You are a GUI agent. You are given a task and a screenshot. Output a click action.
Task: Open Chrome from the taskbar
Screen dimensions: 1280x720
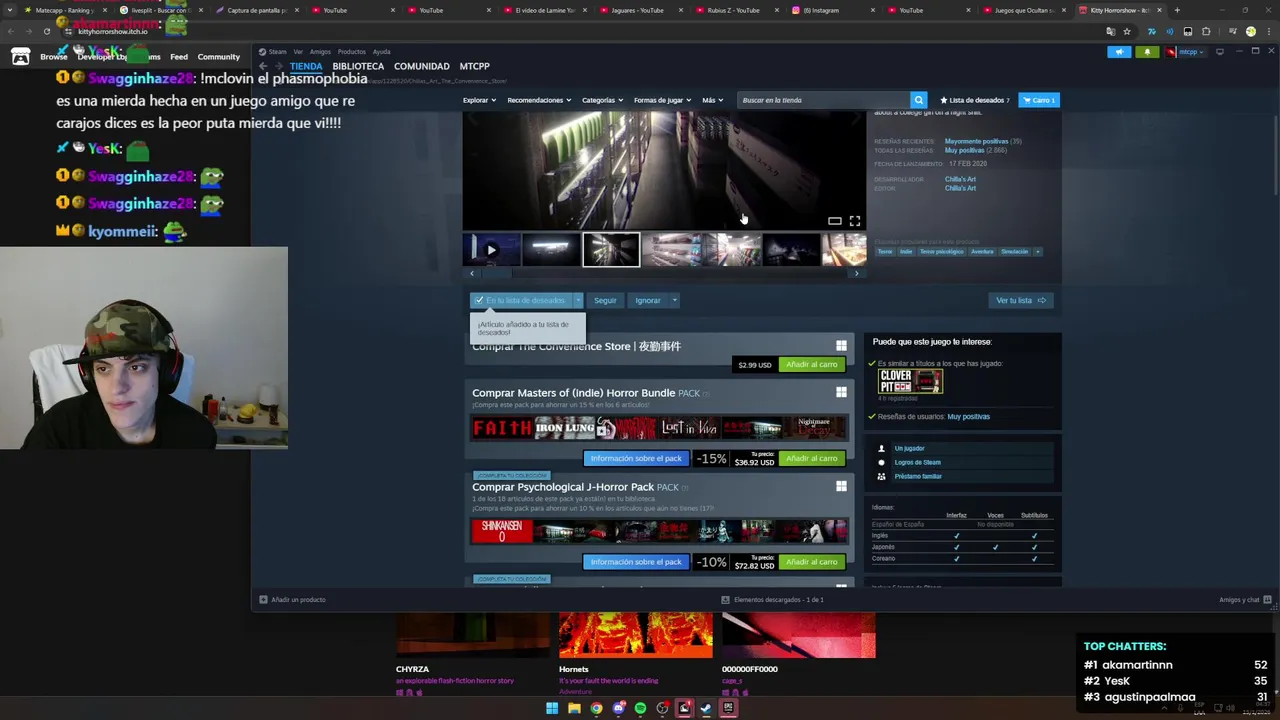(x=596, y=708)
